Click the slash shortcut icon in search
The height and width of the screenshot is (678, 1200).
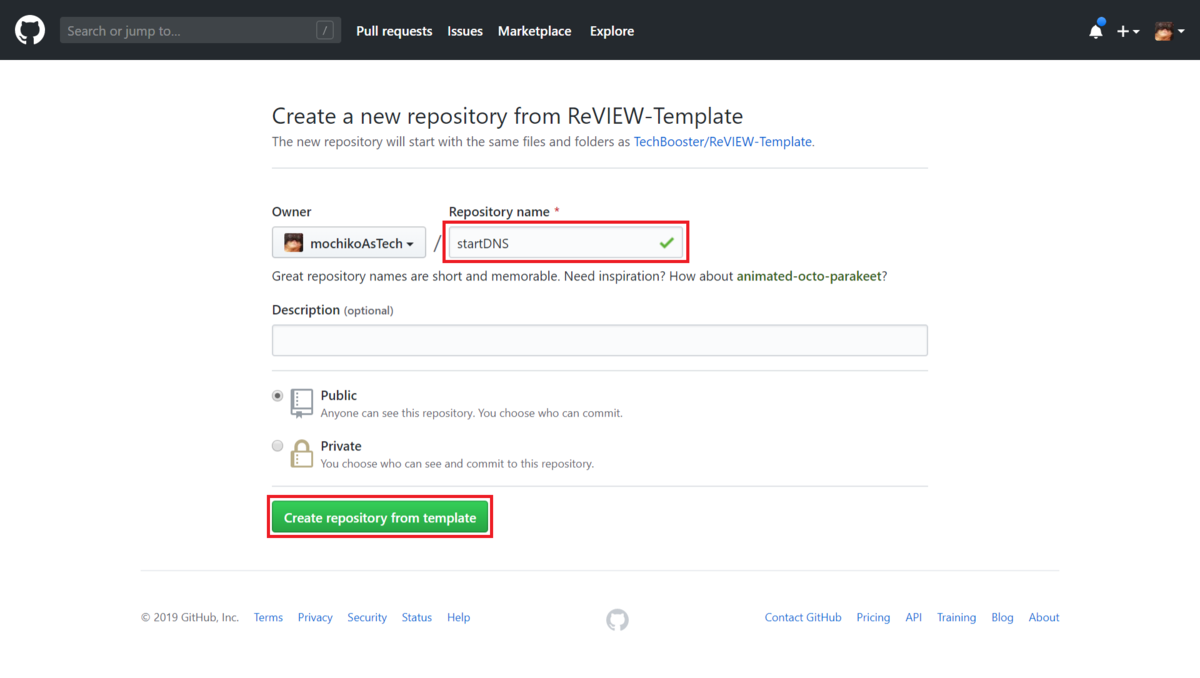325,31
